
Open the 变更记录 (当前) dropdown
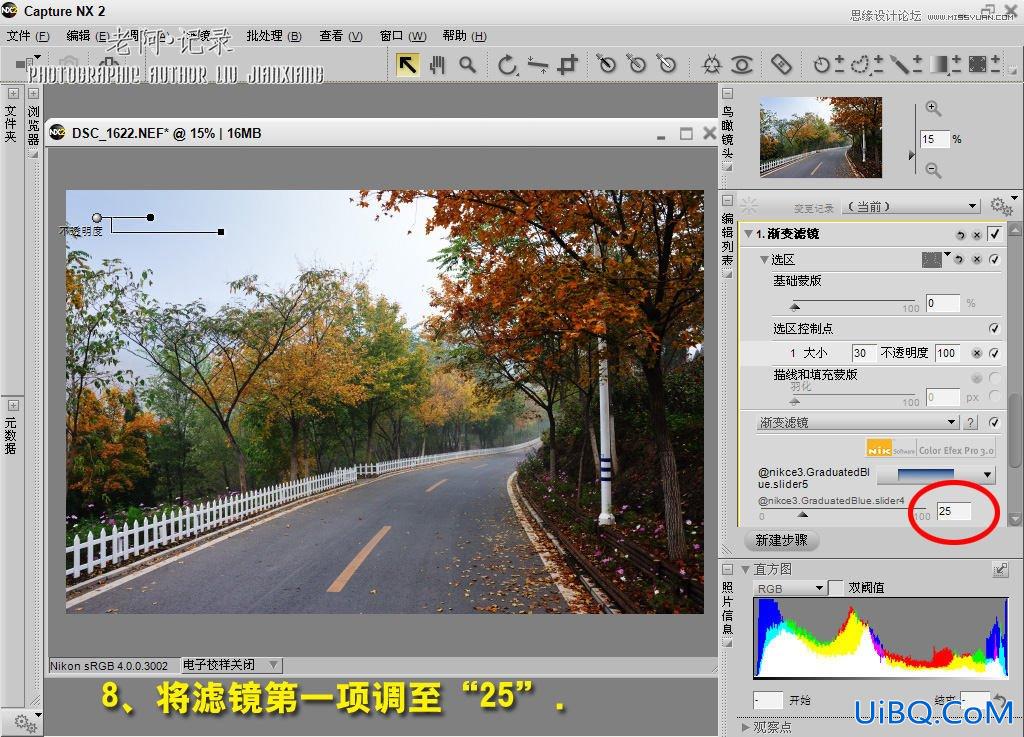911,207
